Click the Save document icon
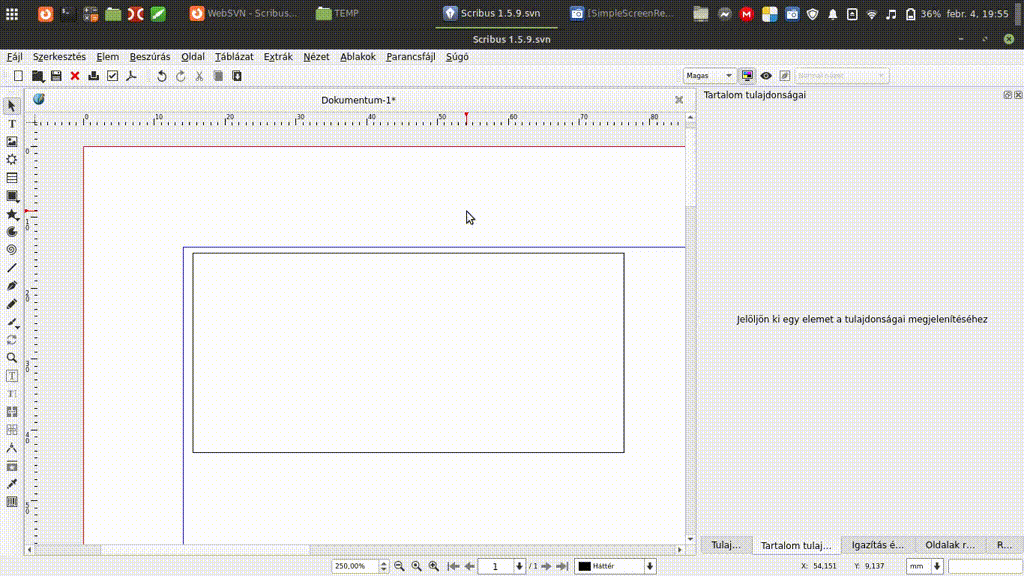The height and width of the screenshot is (576, 1024). 56,76
